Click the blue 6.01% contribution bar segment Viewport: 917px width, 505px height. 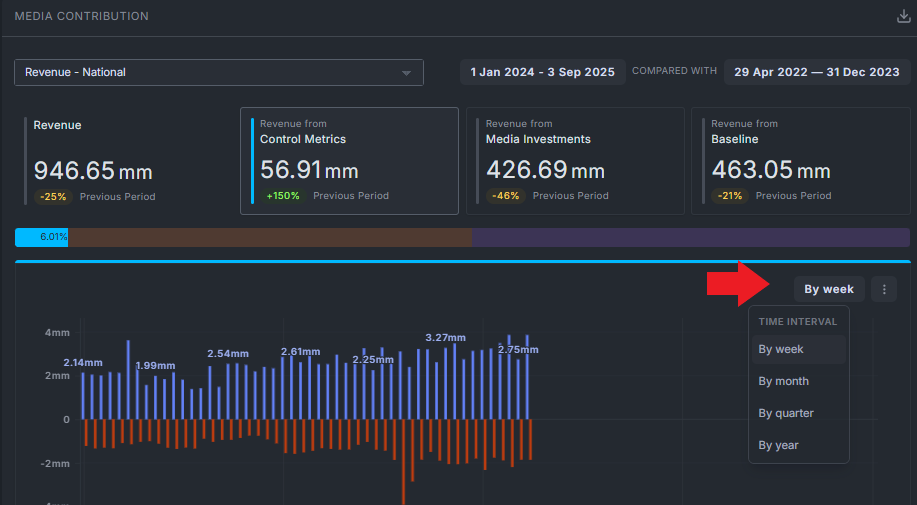click(x=42, y=237)
